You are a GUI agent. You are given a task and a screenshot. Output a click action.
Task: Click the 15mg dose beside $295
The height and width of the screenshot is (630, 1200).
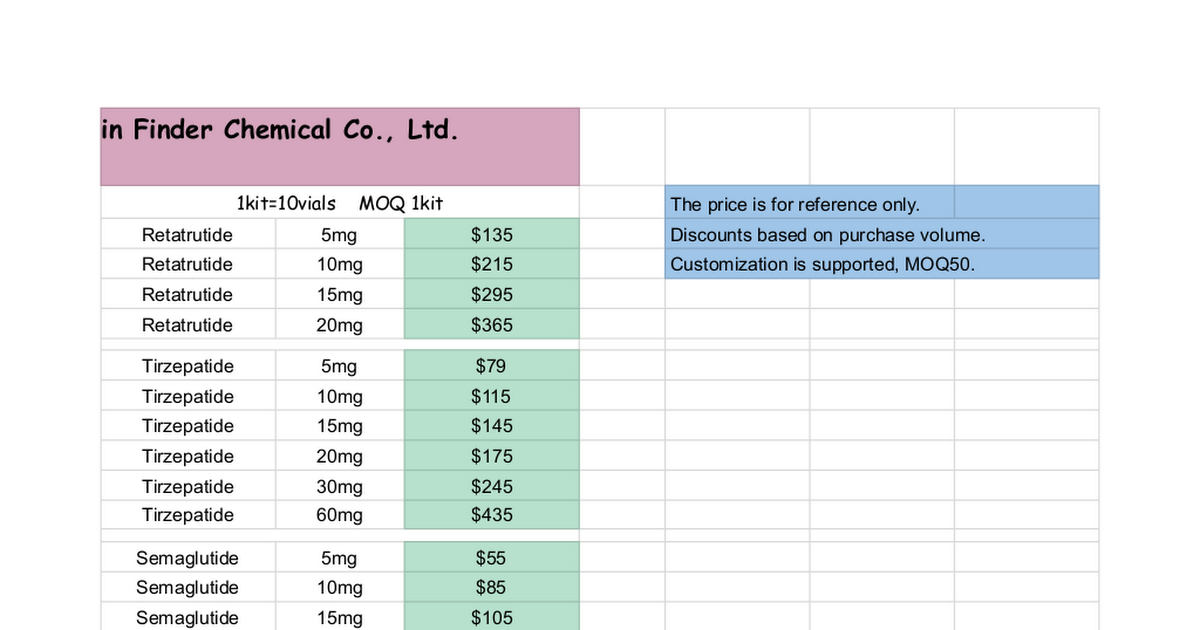point(339,295)
